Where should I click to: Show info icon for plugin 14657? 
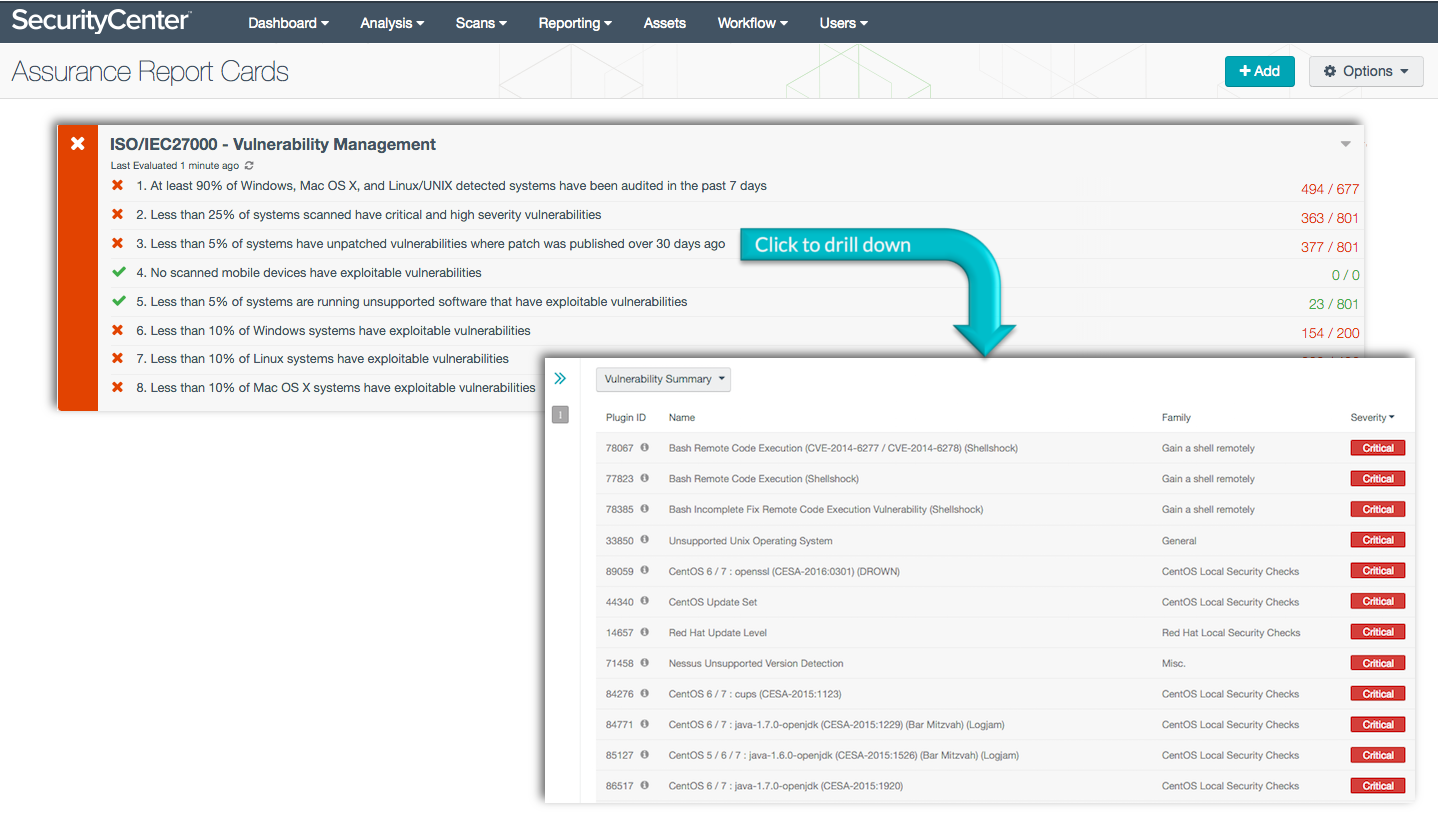645,632
